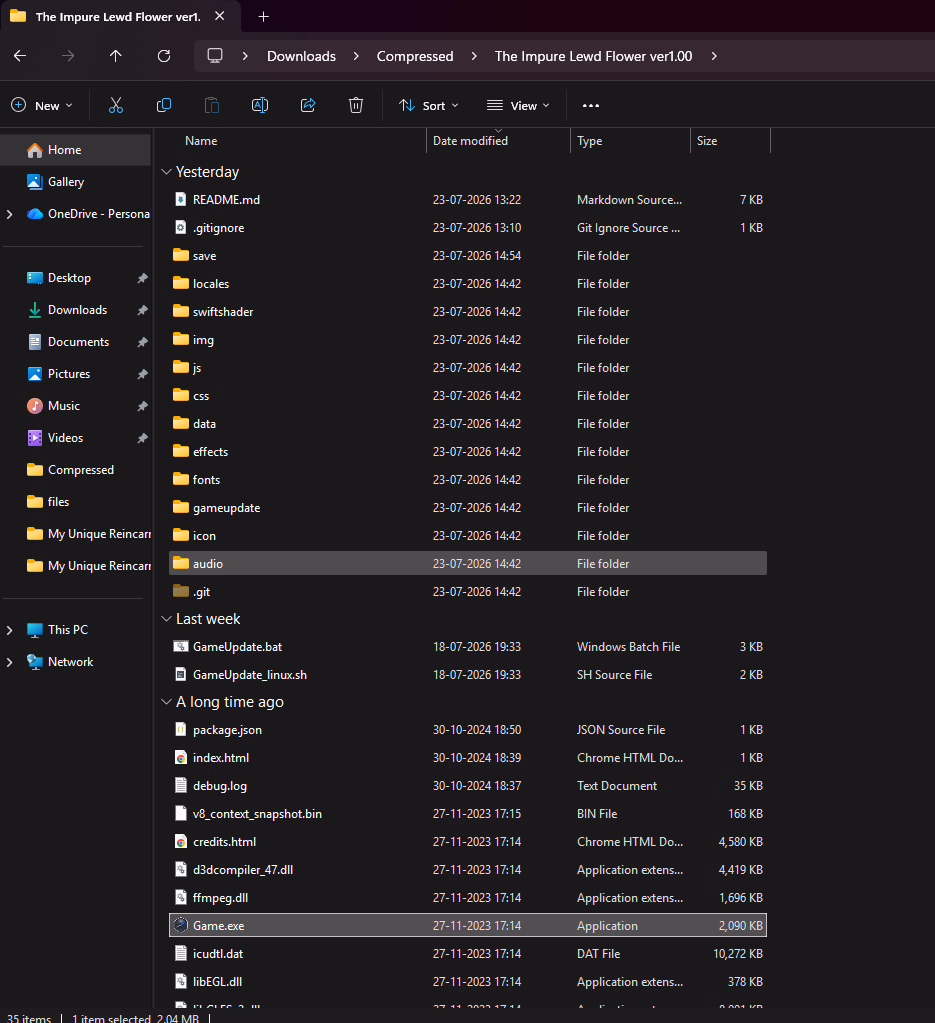This screenshot has height=1023, width=935.
Task: Select v8_context_snapshot.bin file
Action: 468,814
